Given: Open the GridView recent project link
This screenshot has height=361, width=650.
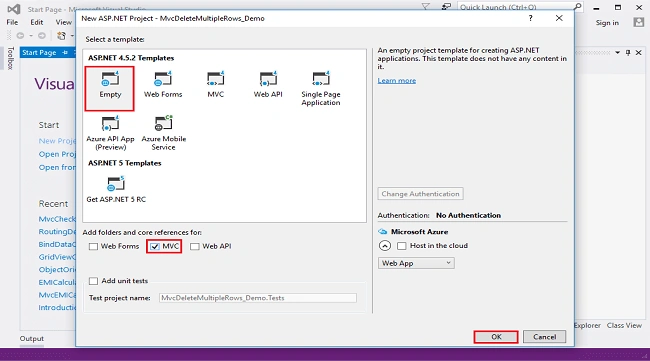Looking at the screenshot, I should [x=57, y=257].
